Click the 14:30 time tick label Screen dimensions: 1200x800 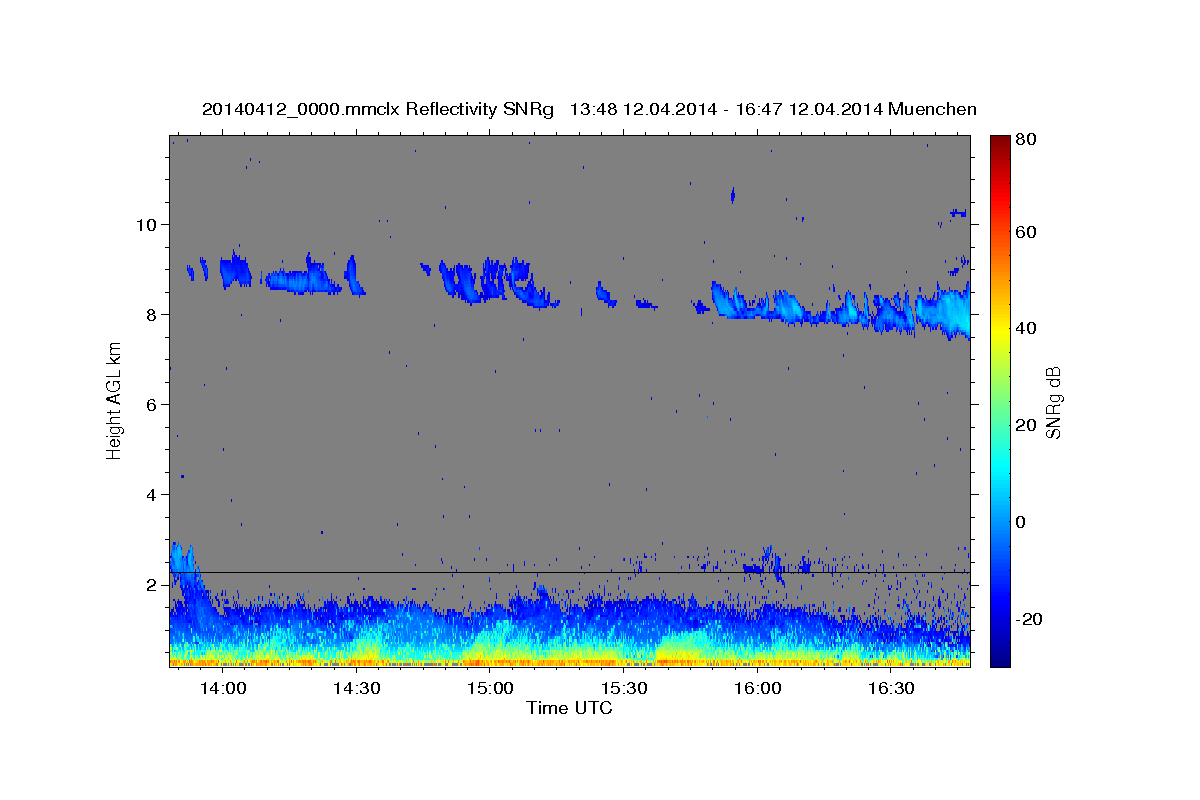click(x=356, y=689)
